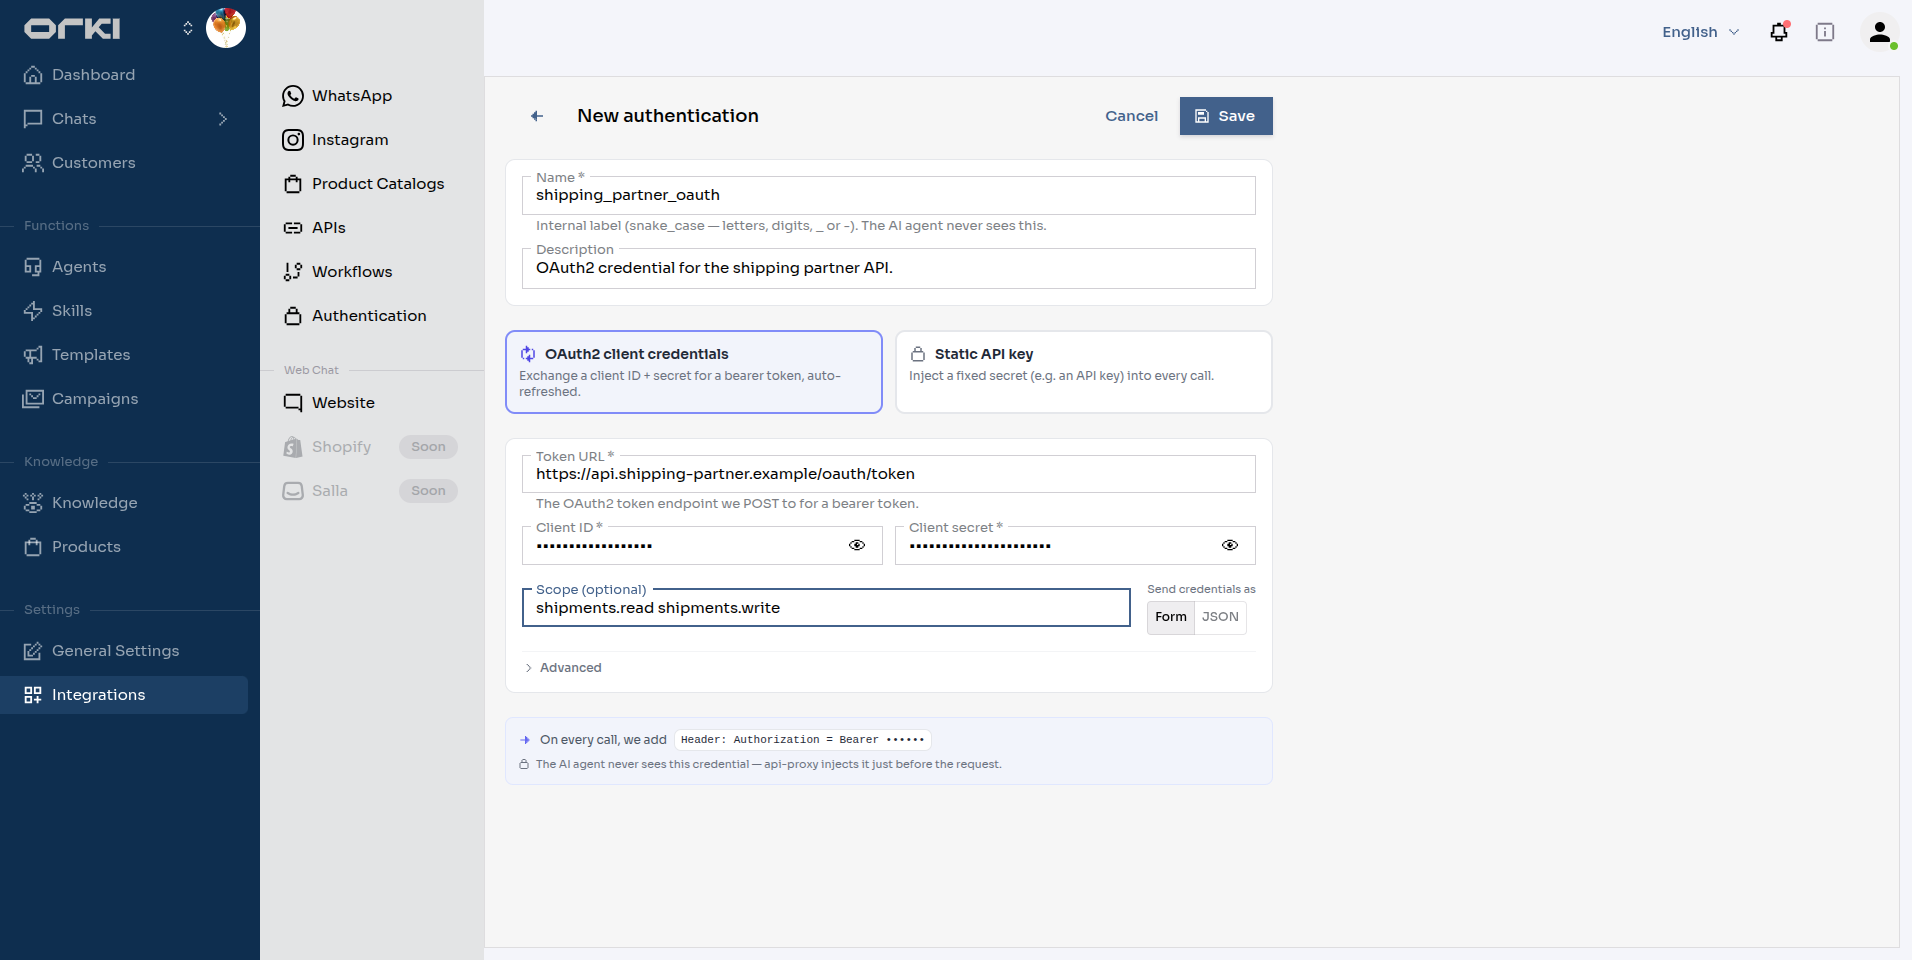Image resolution: width=1912 pixels, height=960 pixels.
Task: Click the Integrations grid icon
Action: [33, 695]
